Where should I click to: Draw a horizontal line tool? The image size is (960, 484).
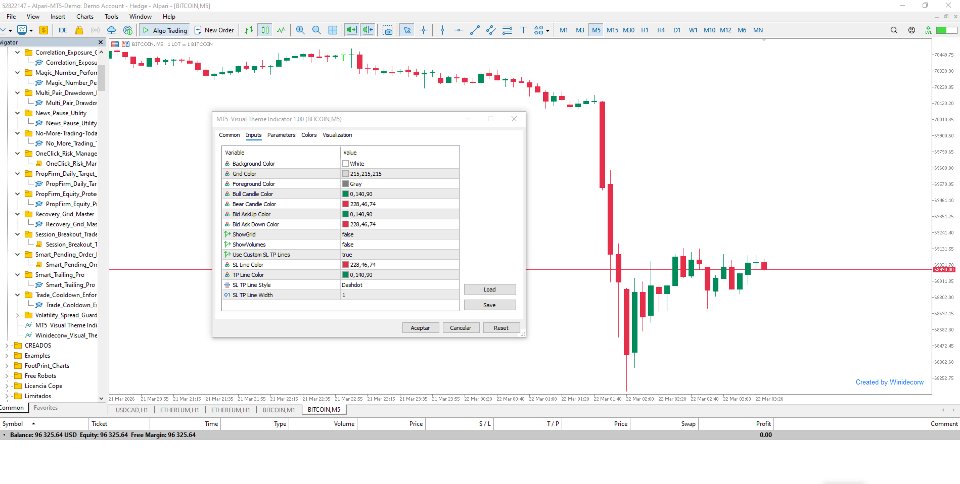click(x=458, y=30)
